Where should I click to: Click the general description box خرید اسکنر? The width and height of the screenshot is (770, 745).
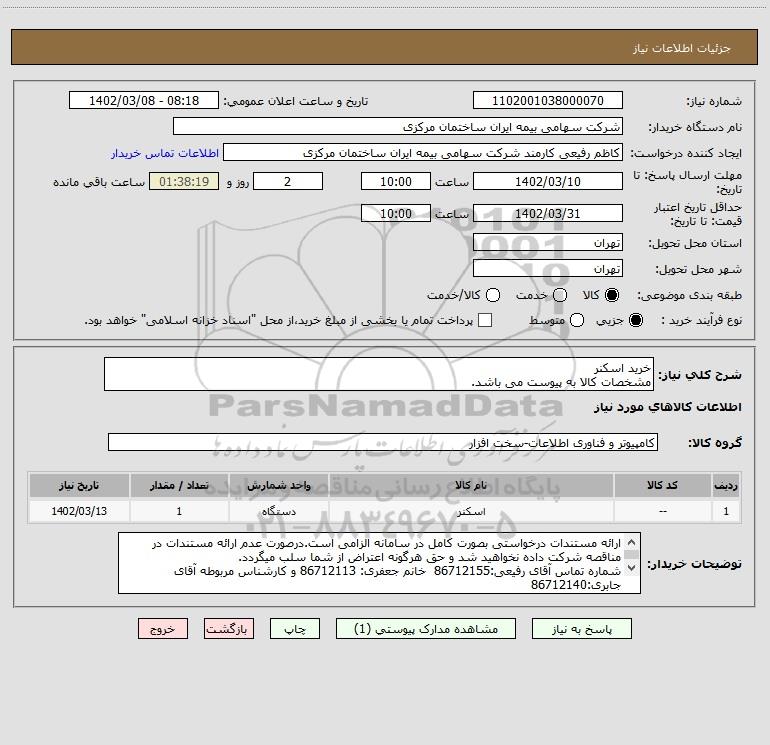(379, 375)
